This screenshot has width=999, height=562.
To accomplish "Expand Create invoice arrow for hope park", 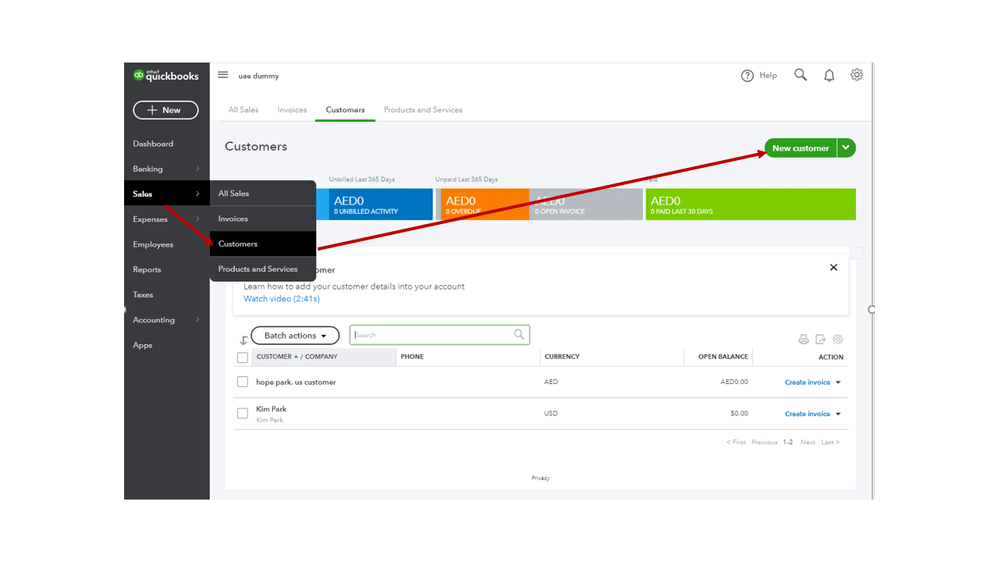I will point(838,382).
